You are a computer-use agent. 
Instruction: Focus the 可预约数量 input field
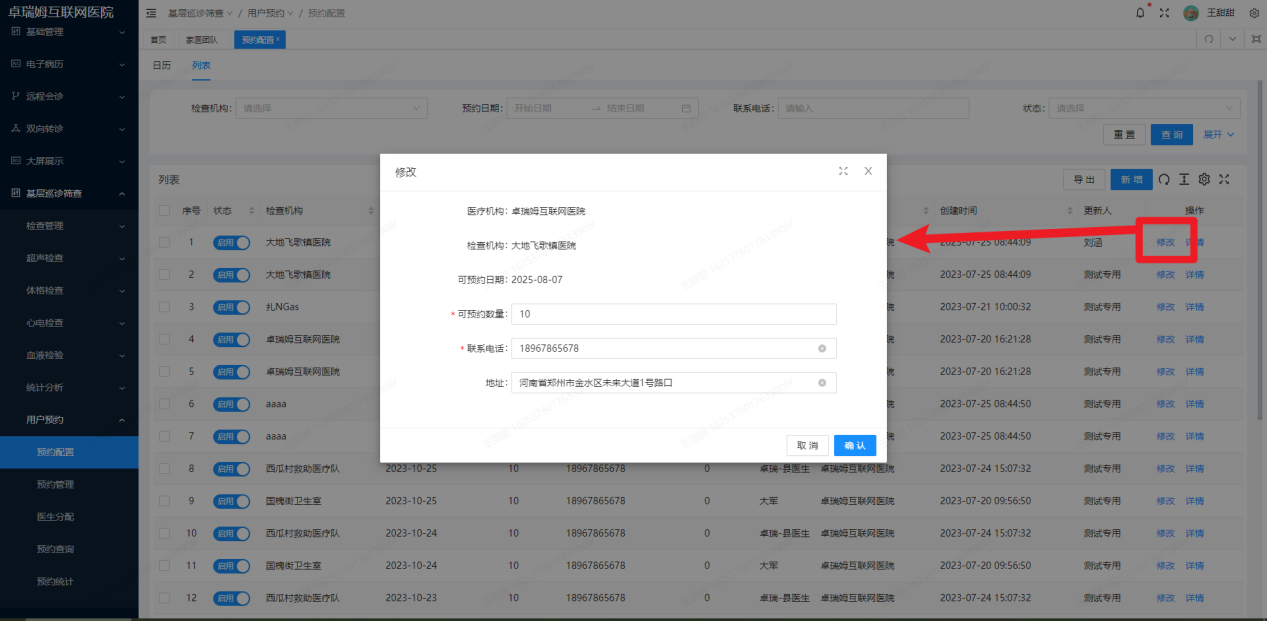coord(673,314)
